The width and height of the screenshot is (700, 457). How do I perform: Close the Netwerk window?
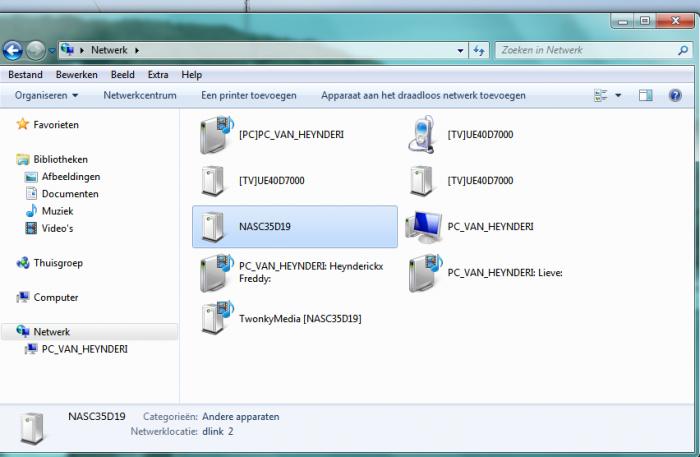click(x=675, y=21)
